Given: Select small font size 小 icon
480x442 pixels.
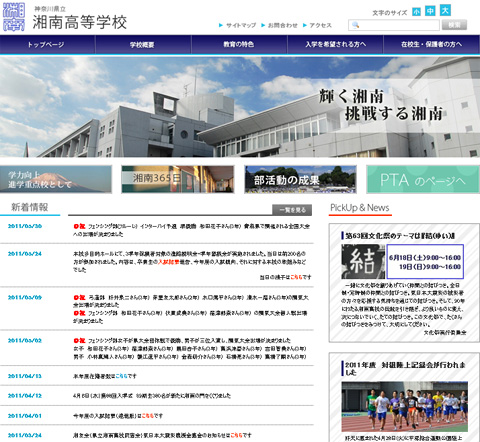Looking at the screenshot, I should point(416,12).
